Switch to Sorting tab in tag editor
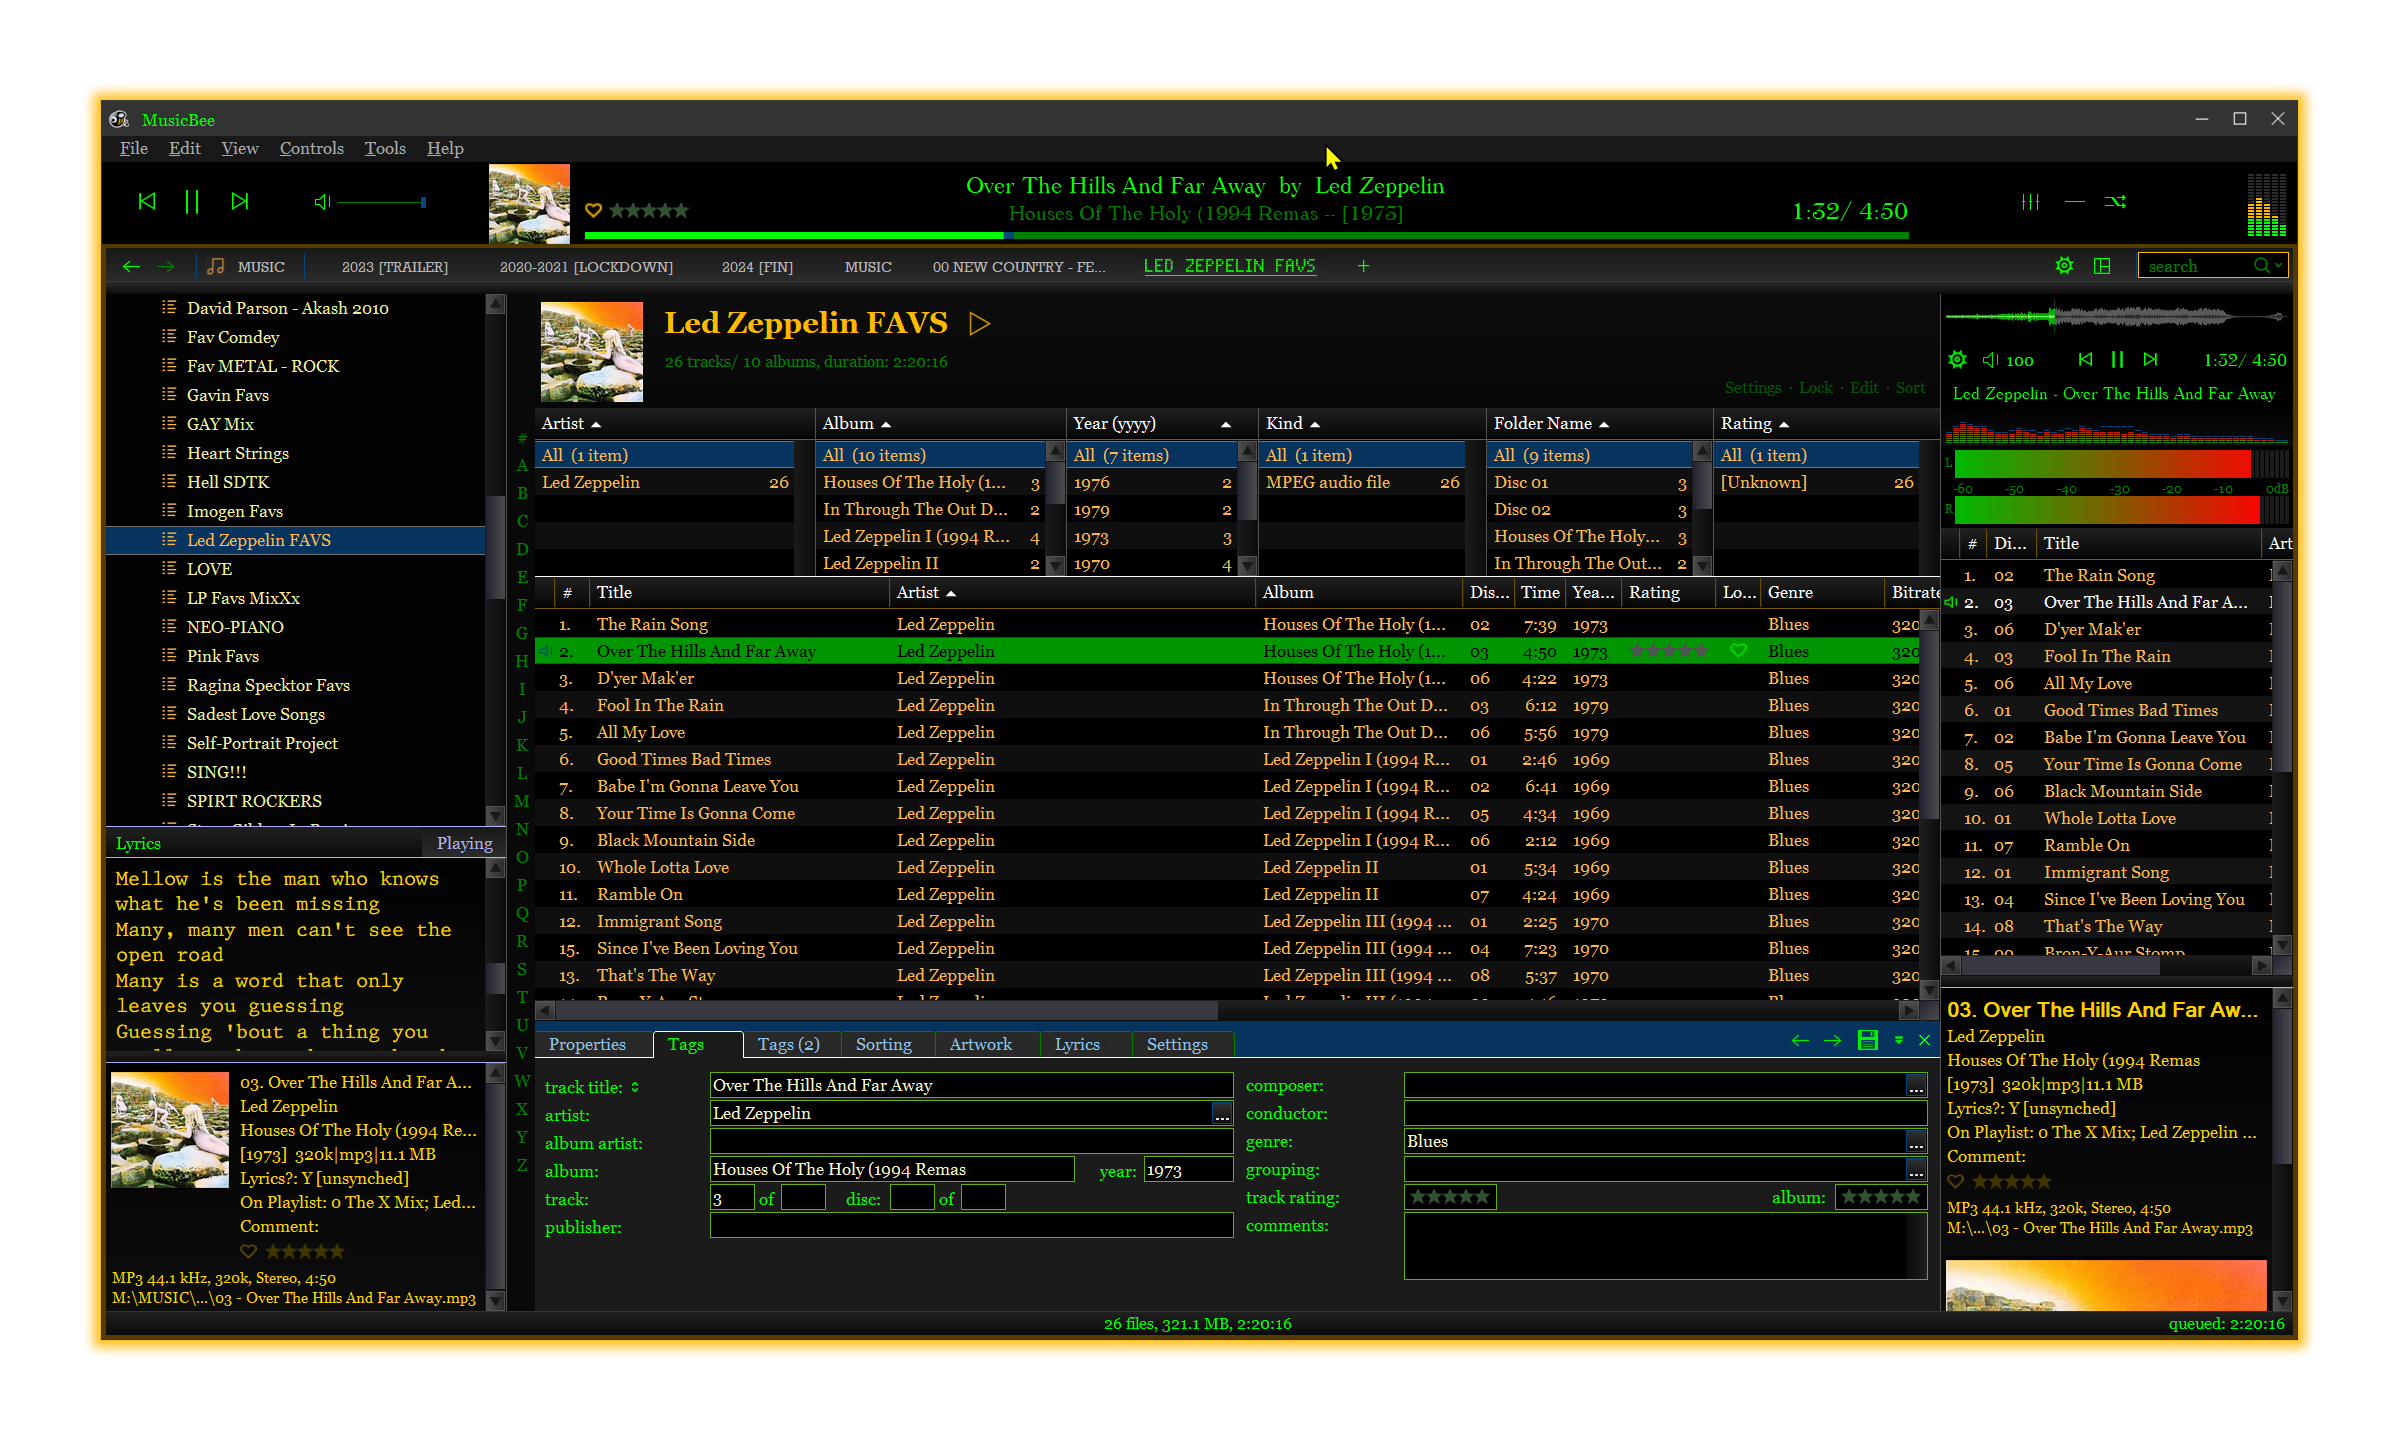 point(883,1044)
